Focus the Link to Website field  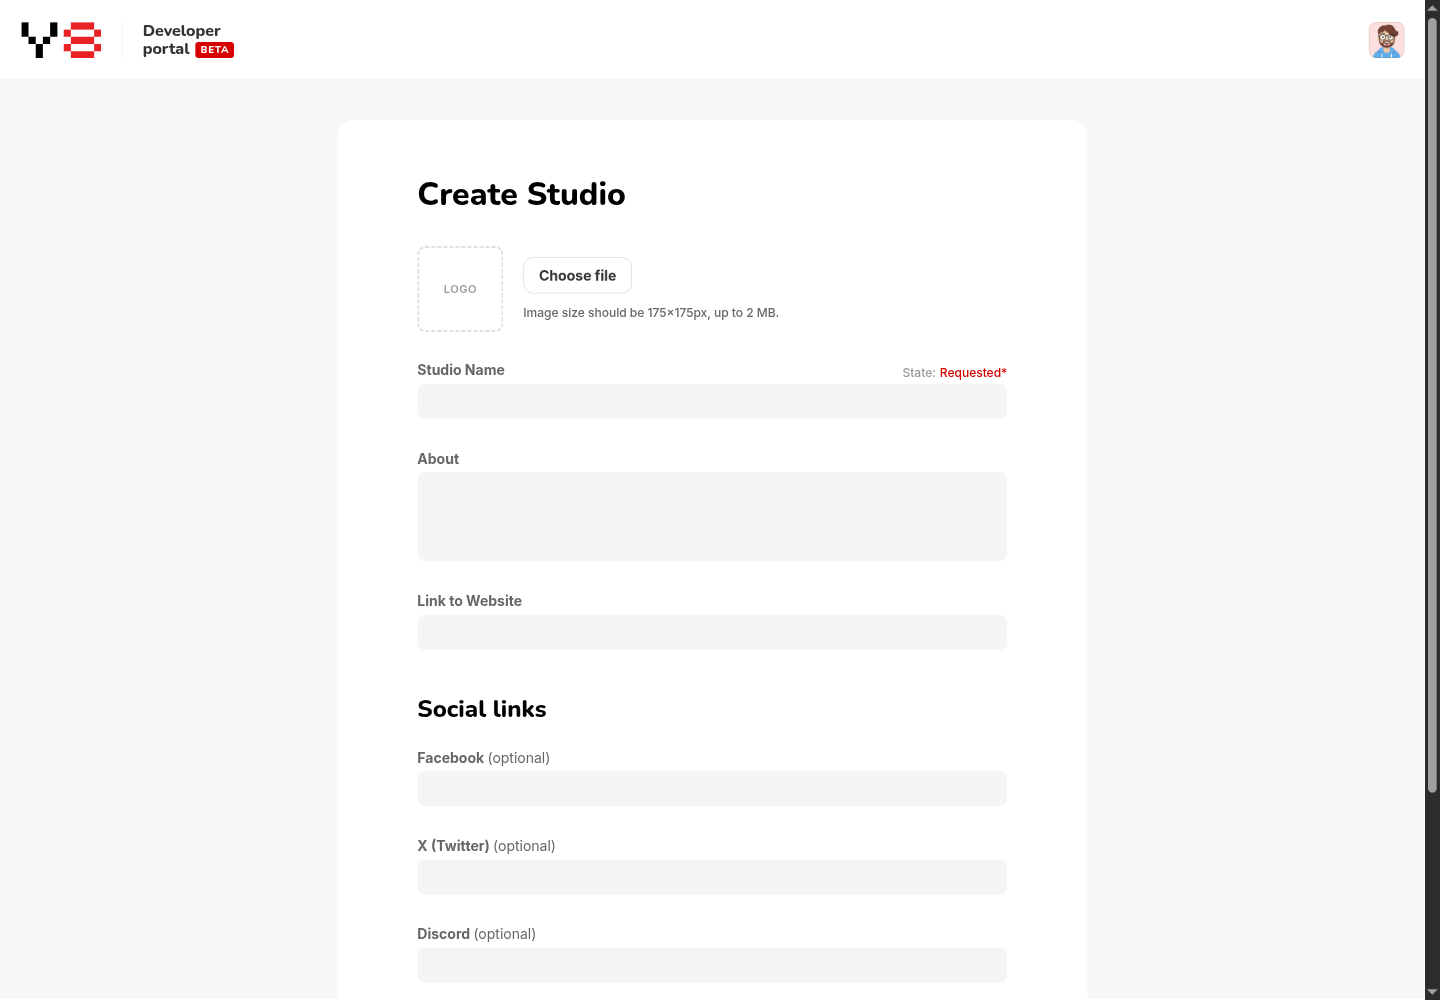click(712, 633)
